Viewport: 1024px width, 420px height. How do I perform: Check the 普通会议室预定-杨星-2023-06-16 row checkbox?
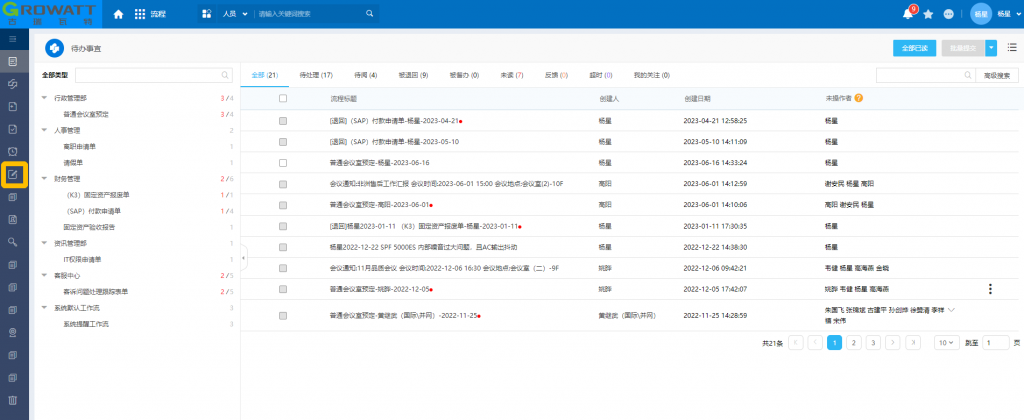click(283, 163)
